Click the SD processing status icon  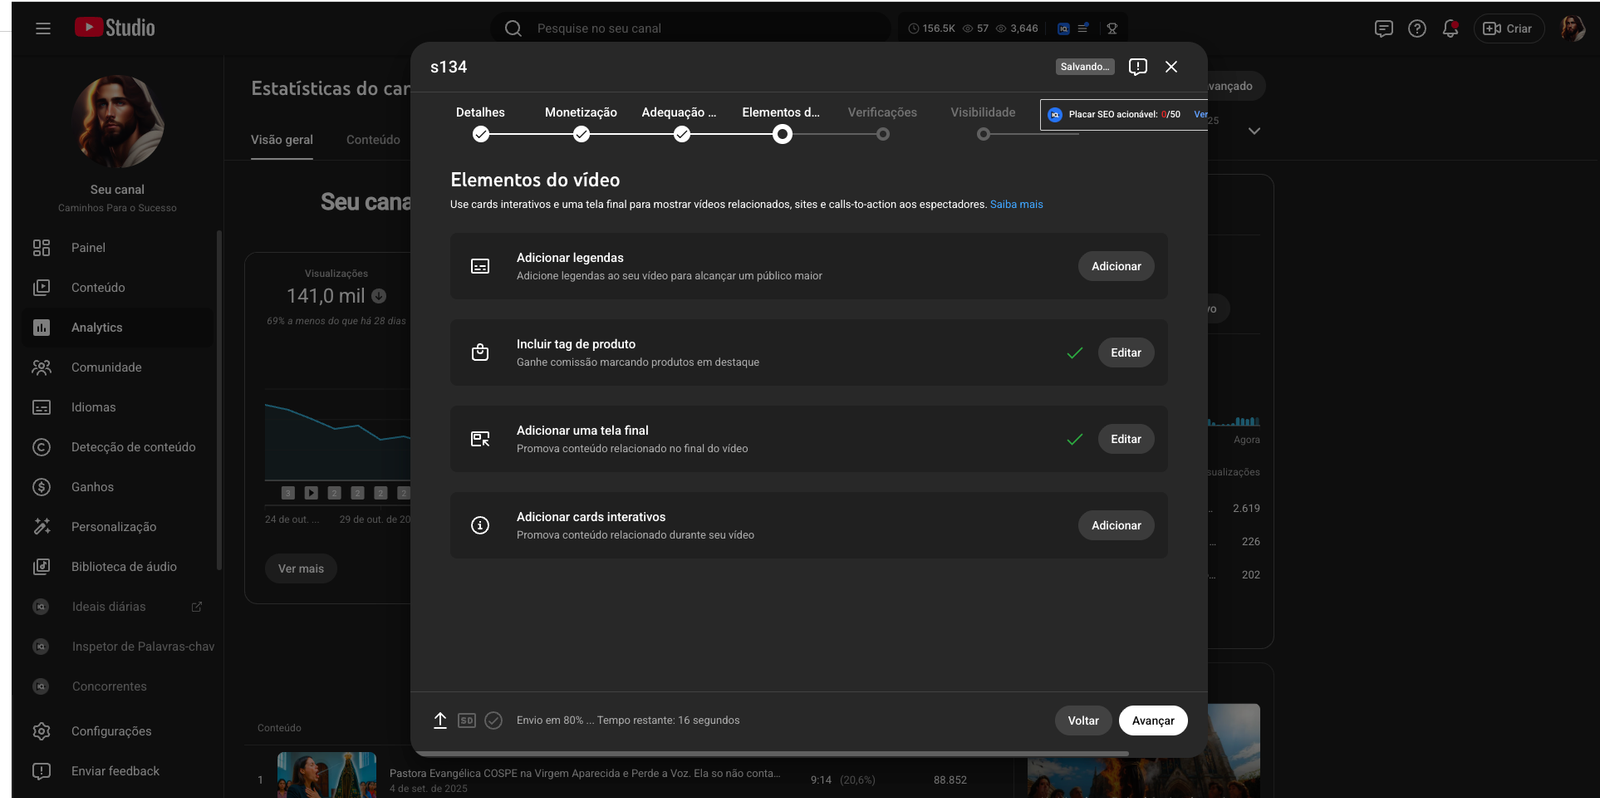click(467, 720)
